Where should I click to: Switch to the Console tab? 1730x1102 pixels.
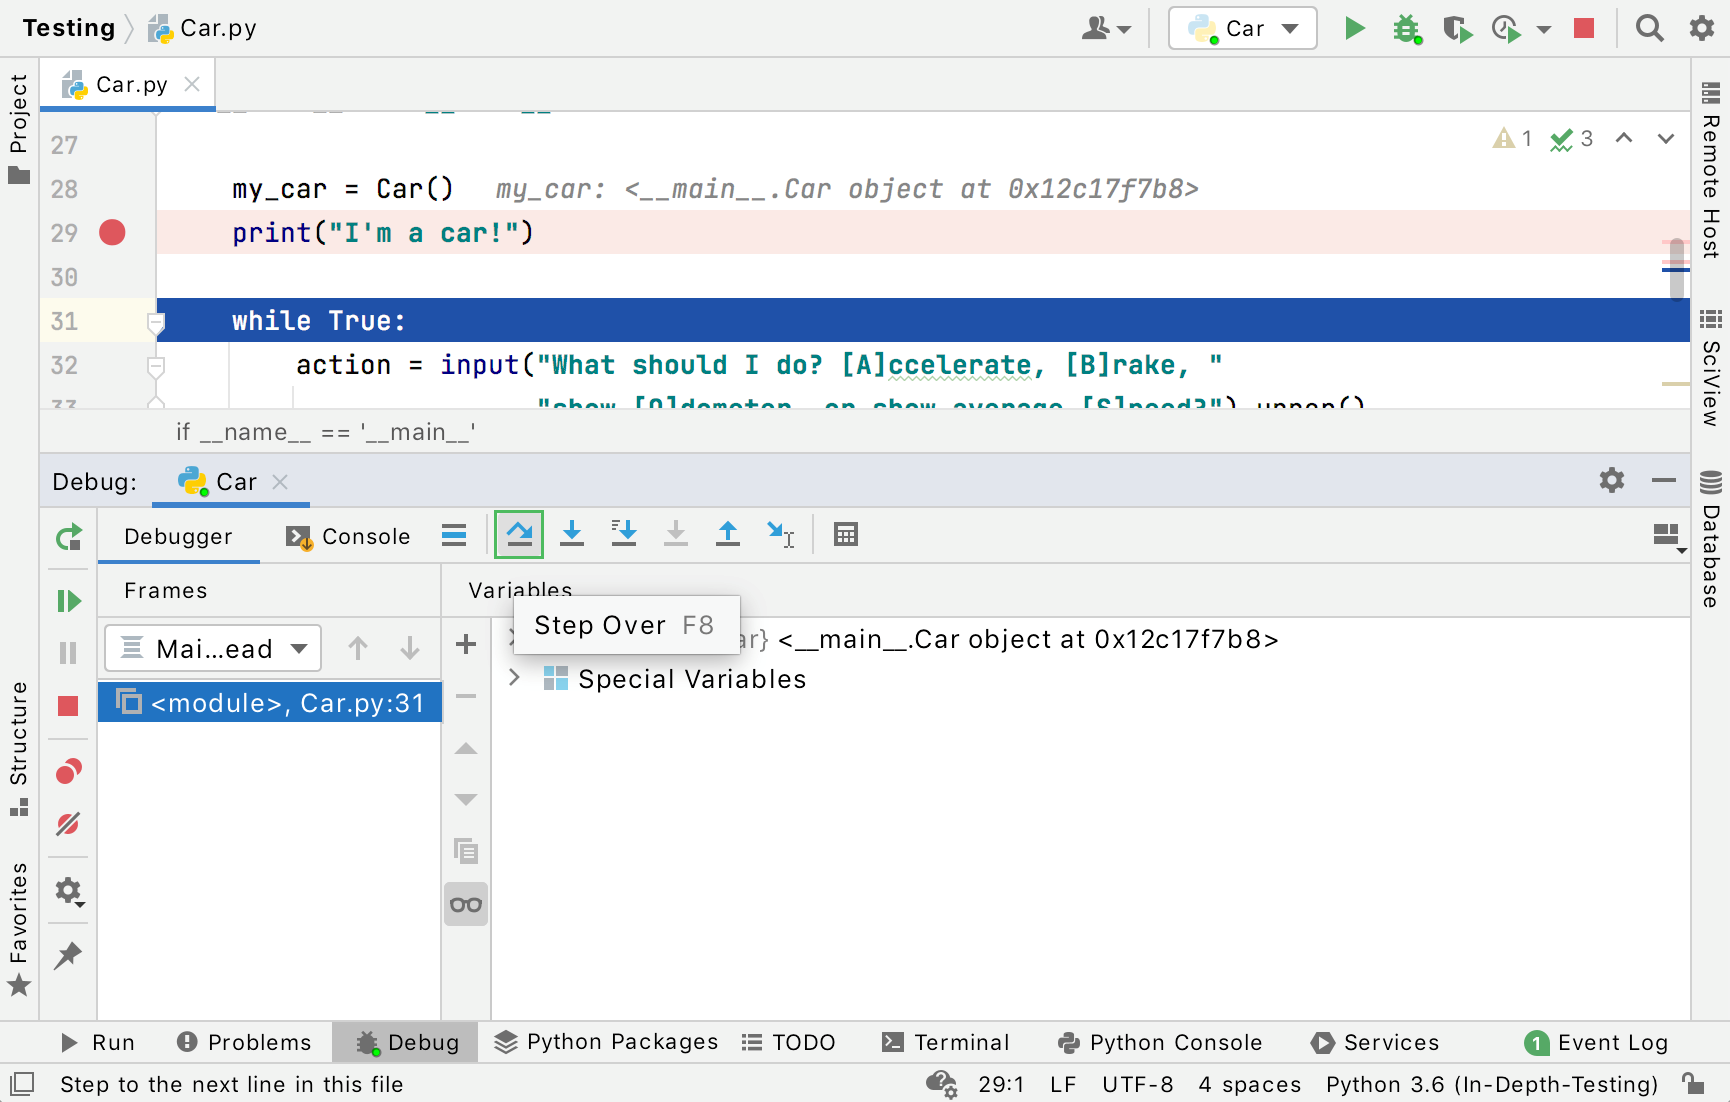[x=349, y=537]
